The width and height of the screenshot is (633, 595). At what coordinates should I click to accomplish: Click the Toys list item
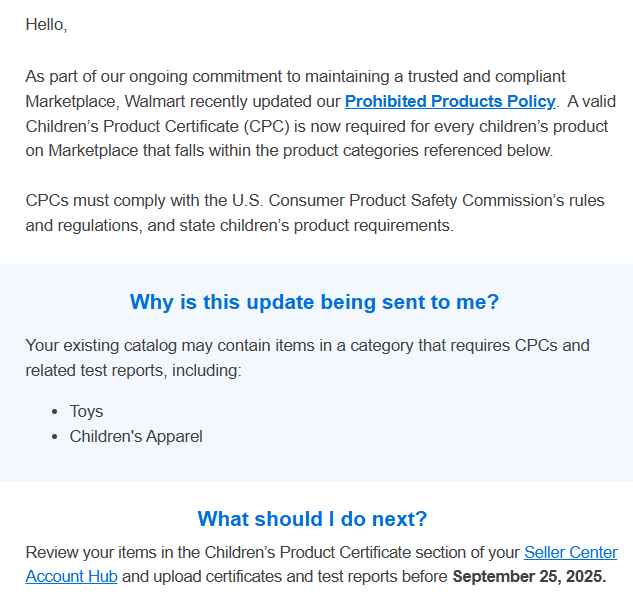point(86,411)
